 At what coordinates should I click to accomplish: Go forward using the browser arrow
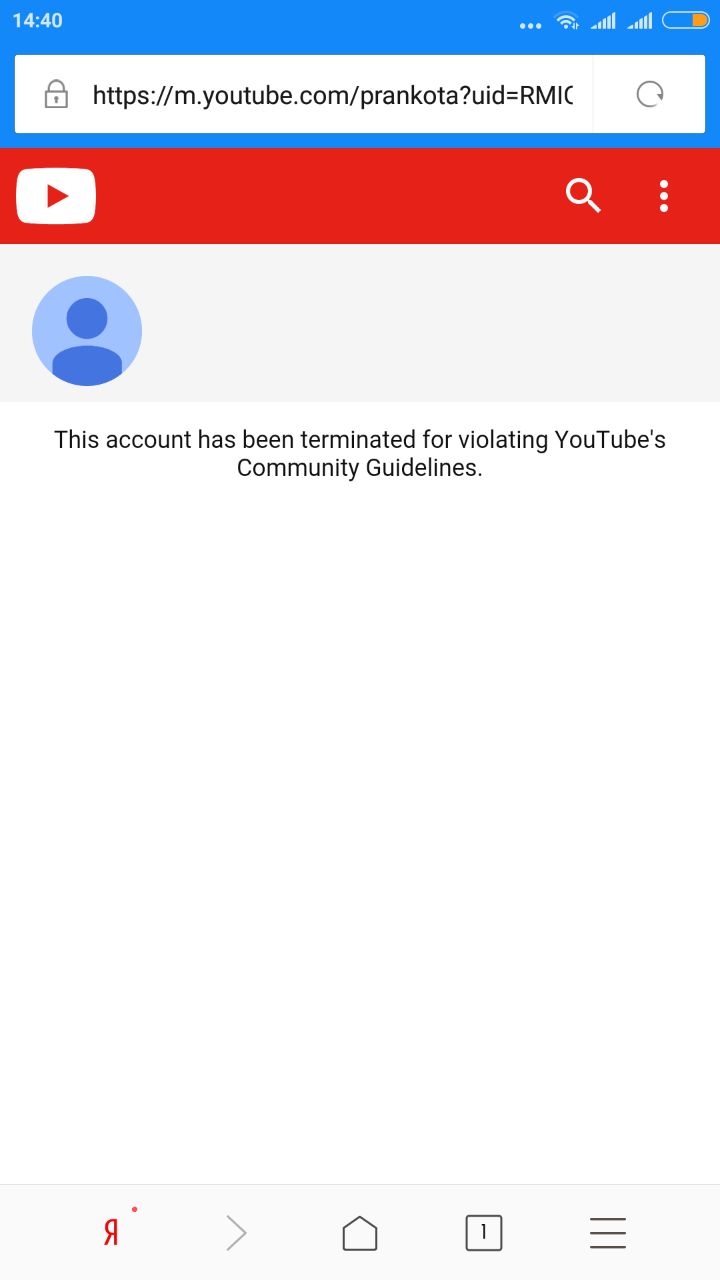(236, 1233)
